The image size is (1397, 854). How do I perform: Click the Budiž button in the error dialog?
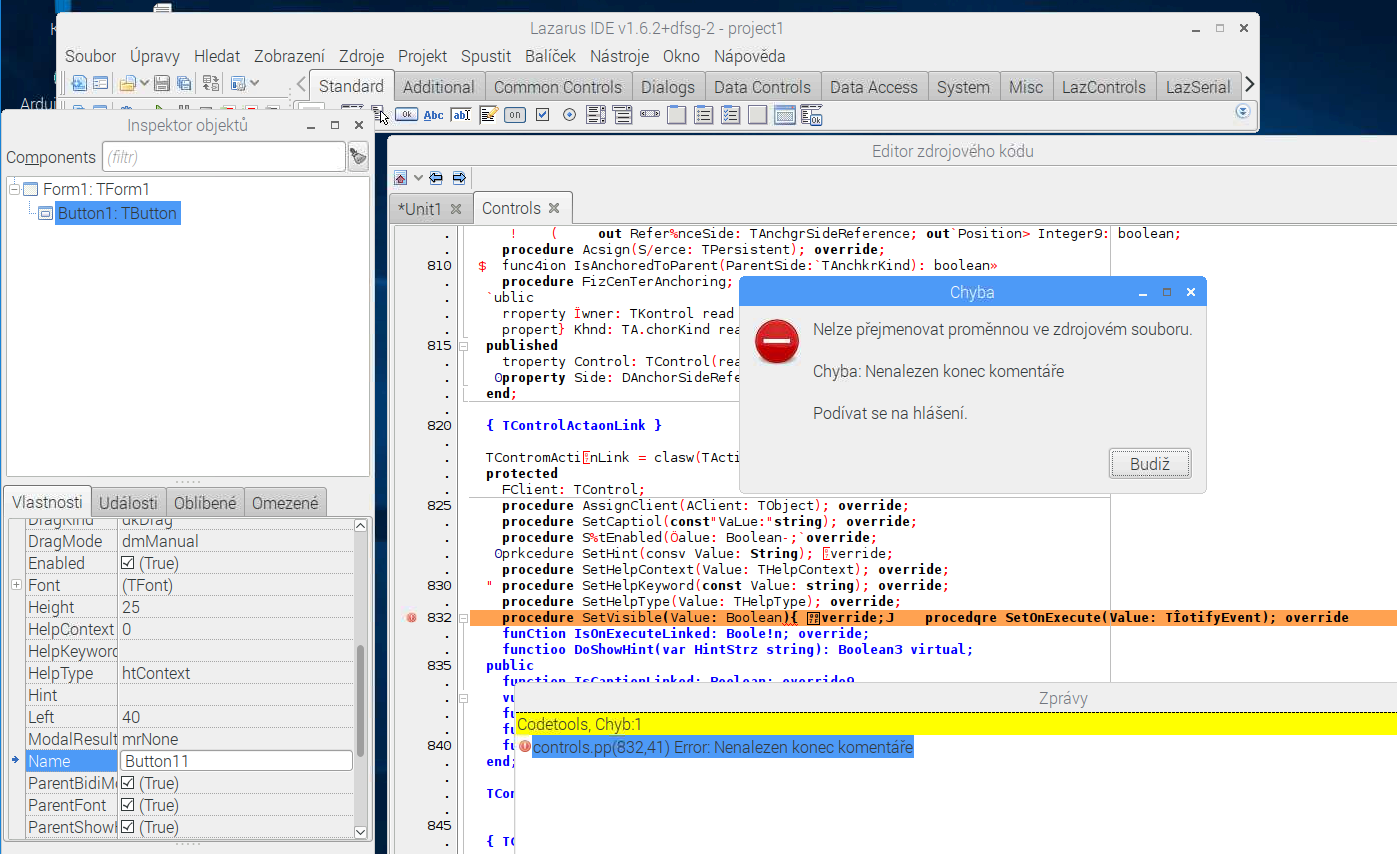coord(1149,464)
